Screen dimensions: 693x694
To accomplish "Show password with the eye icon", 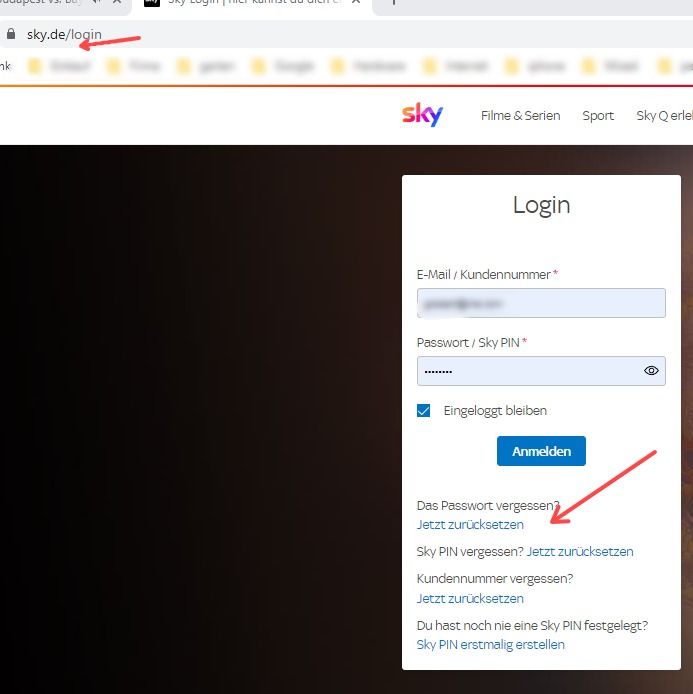I will coord(651,371).
